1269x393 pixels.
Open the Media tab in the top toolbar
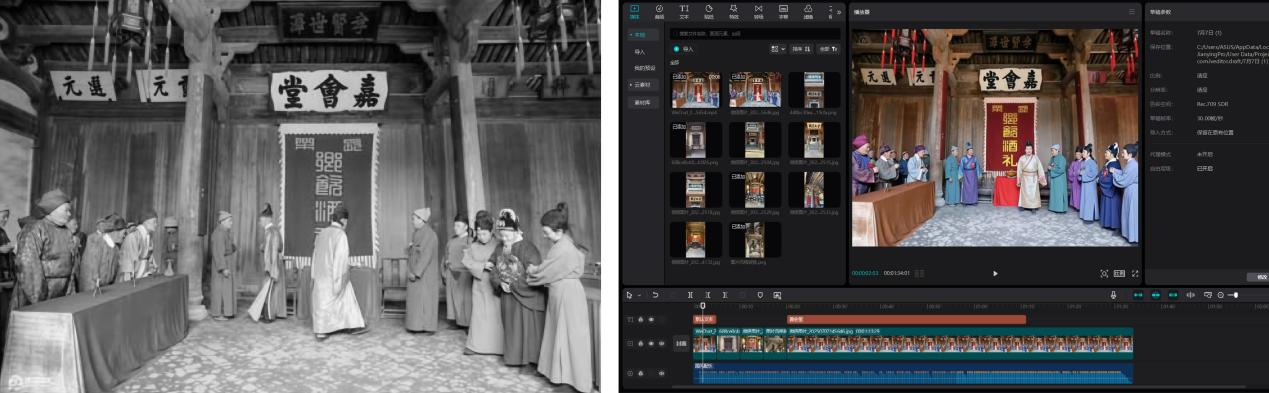tap(633, 11)
